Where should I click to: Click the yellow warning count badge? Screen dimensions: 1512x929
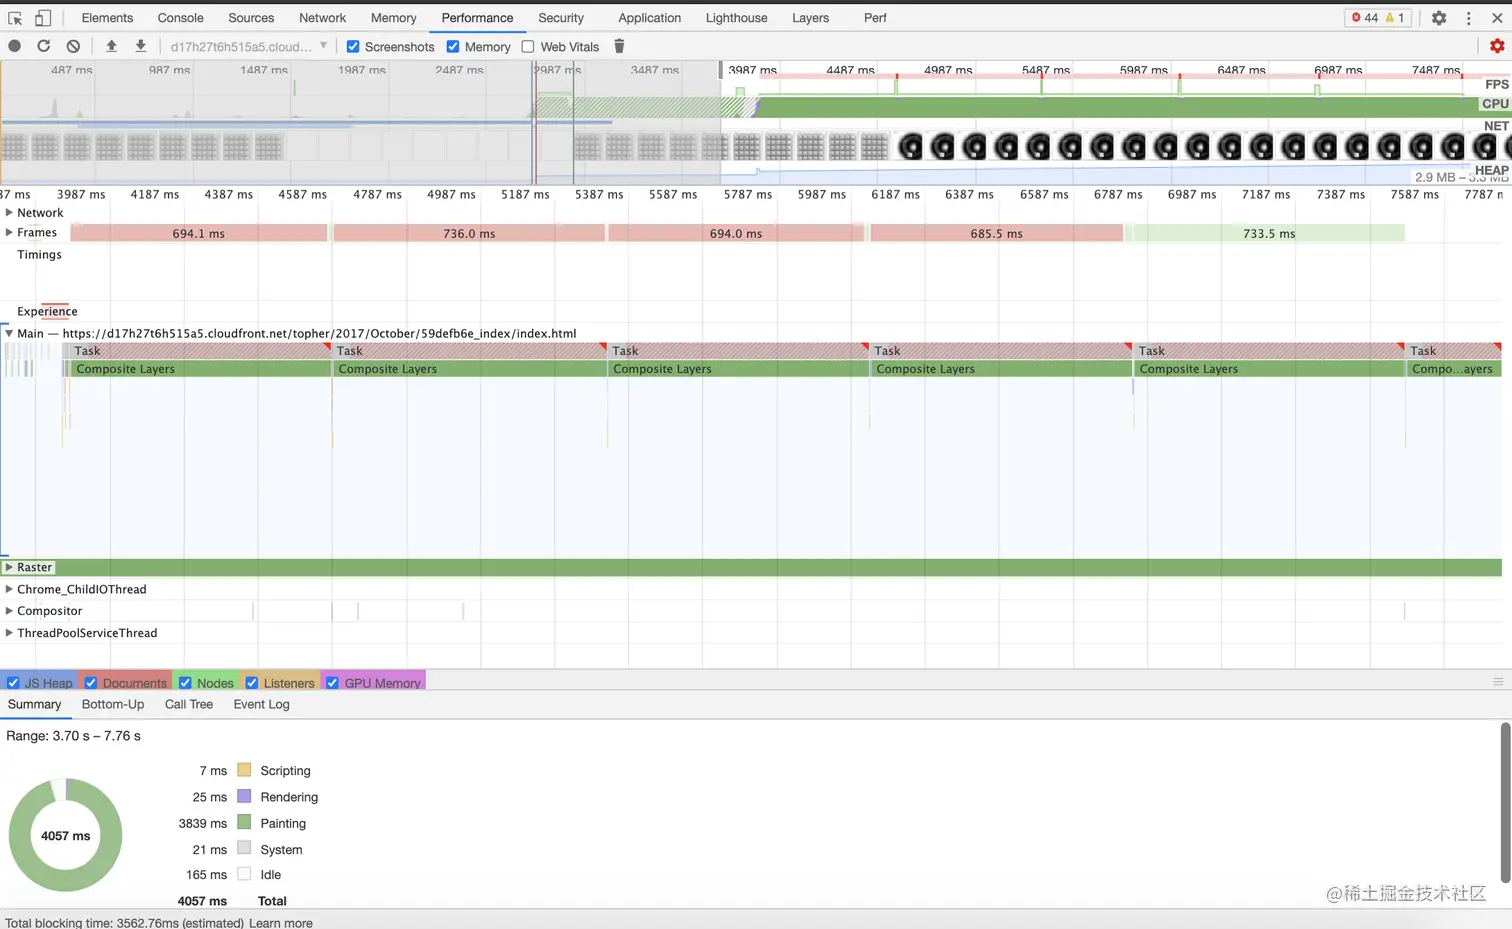pyautogui.click(x=1395, y=18)
